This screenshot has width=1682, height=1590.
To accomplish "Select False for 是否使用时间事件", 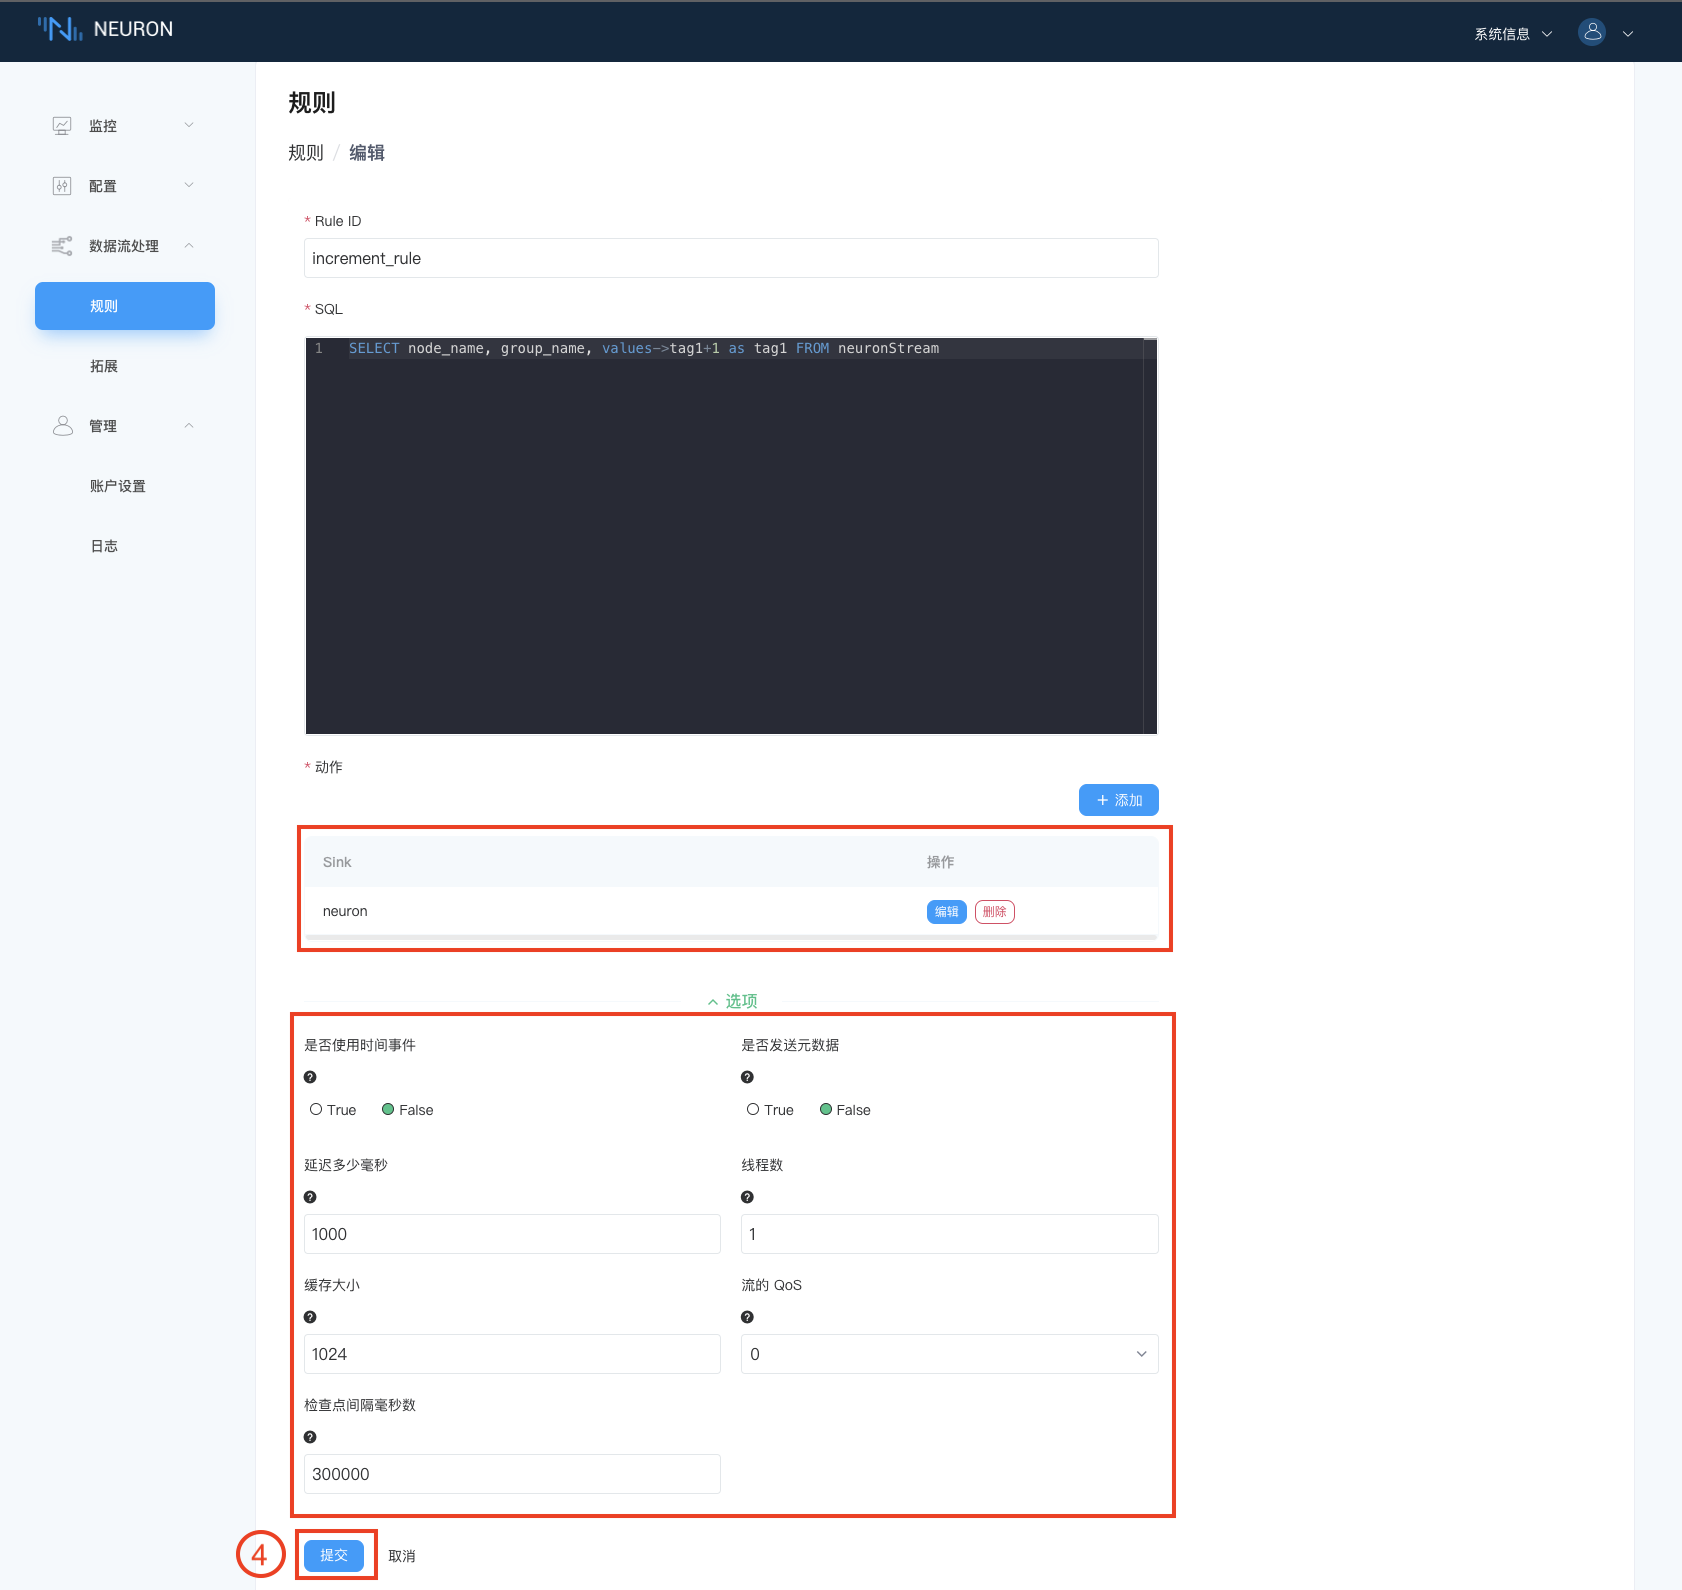I will [x=388, y=1109].
